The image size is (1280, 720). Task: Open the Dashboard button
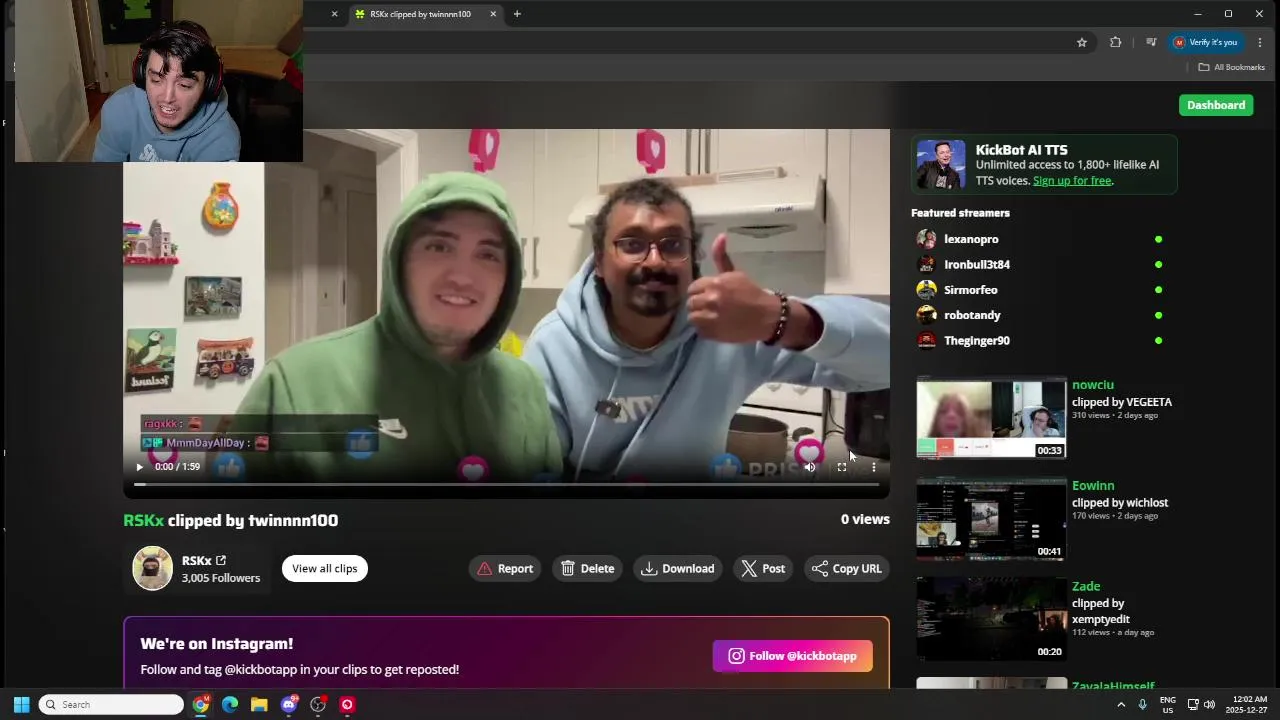(x=1216, y=105)
